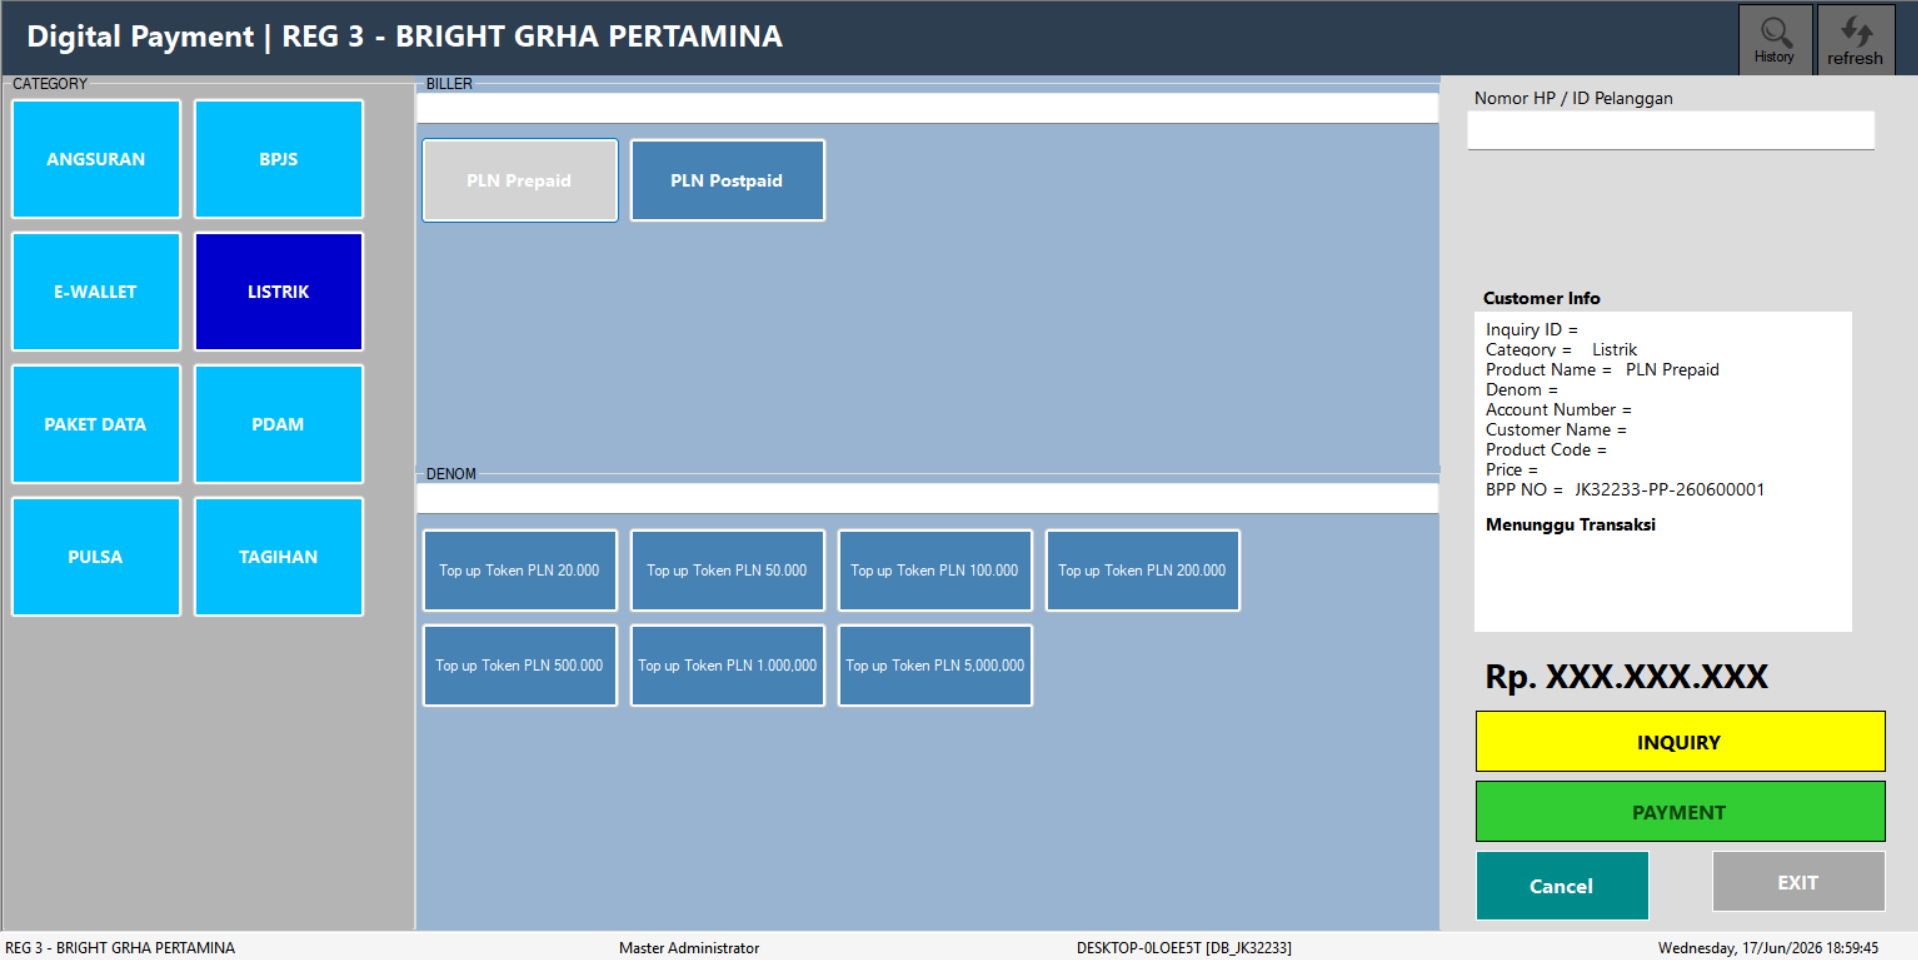The width and height of the screenshot is (1918, 960).
Task: Switch to the PLN Postpaid biller
Action: coord(727,180)
